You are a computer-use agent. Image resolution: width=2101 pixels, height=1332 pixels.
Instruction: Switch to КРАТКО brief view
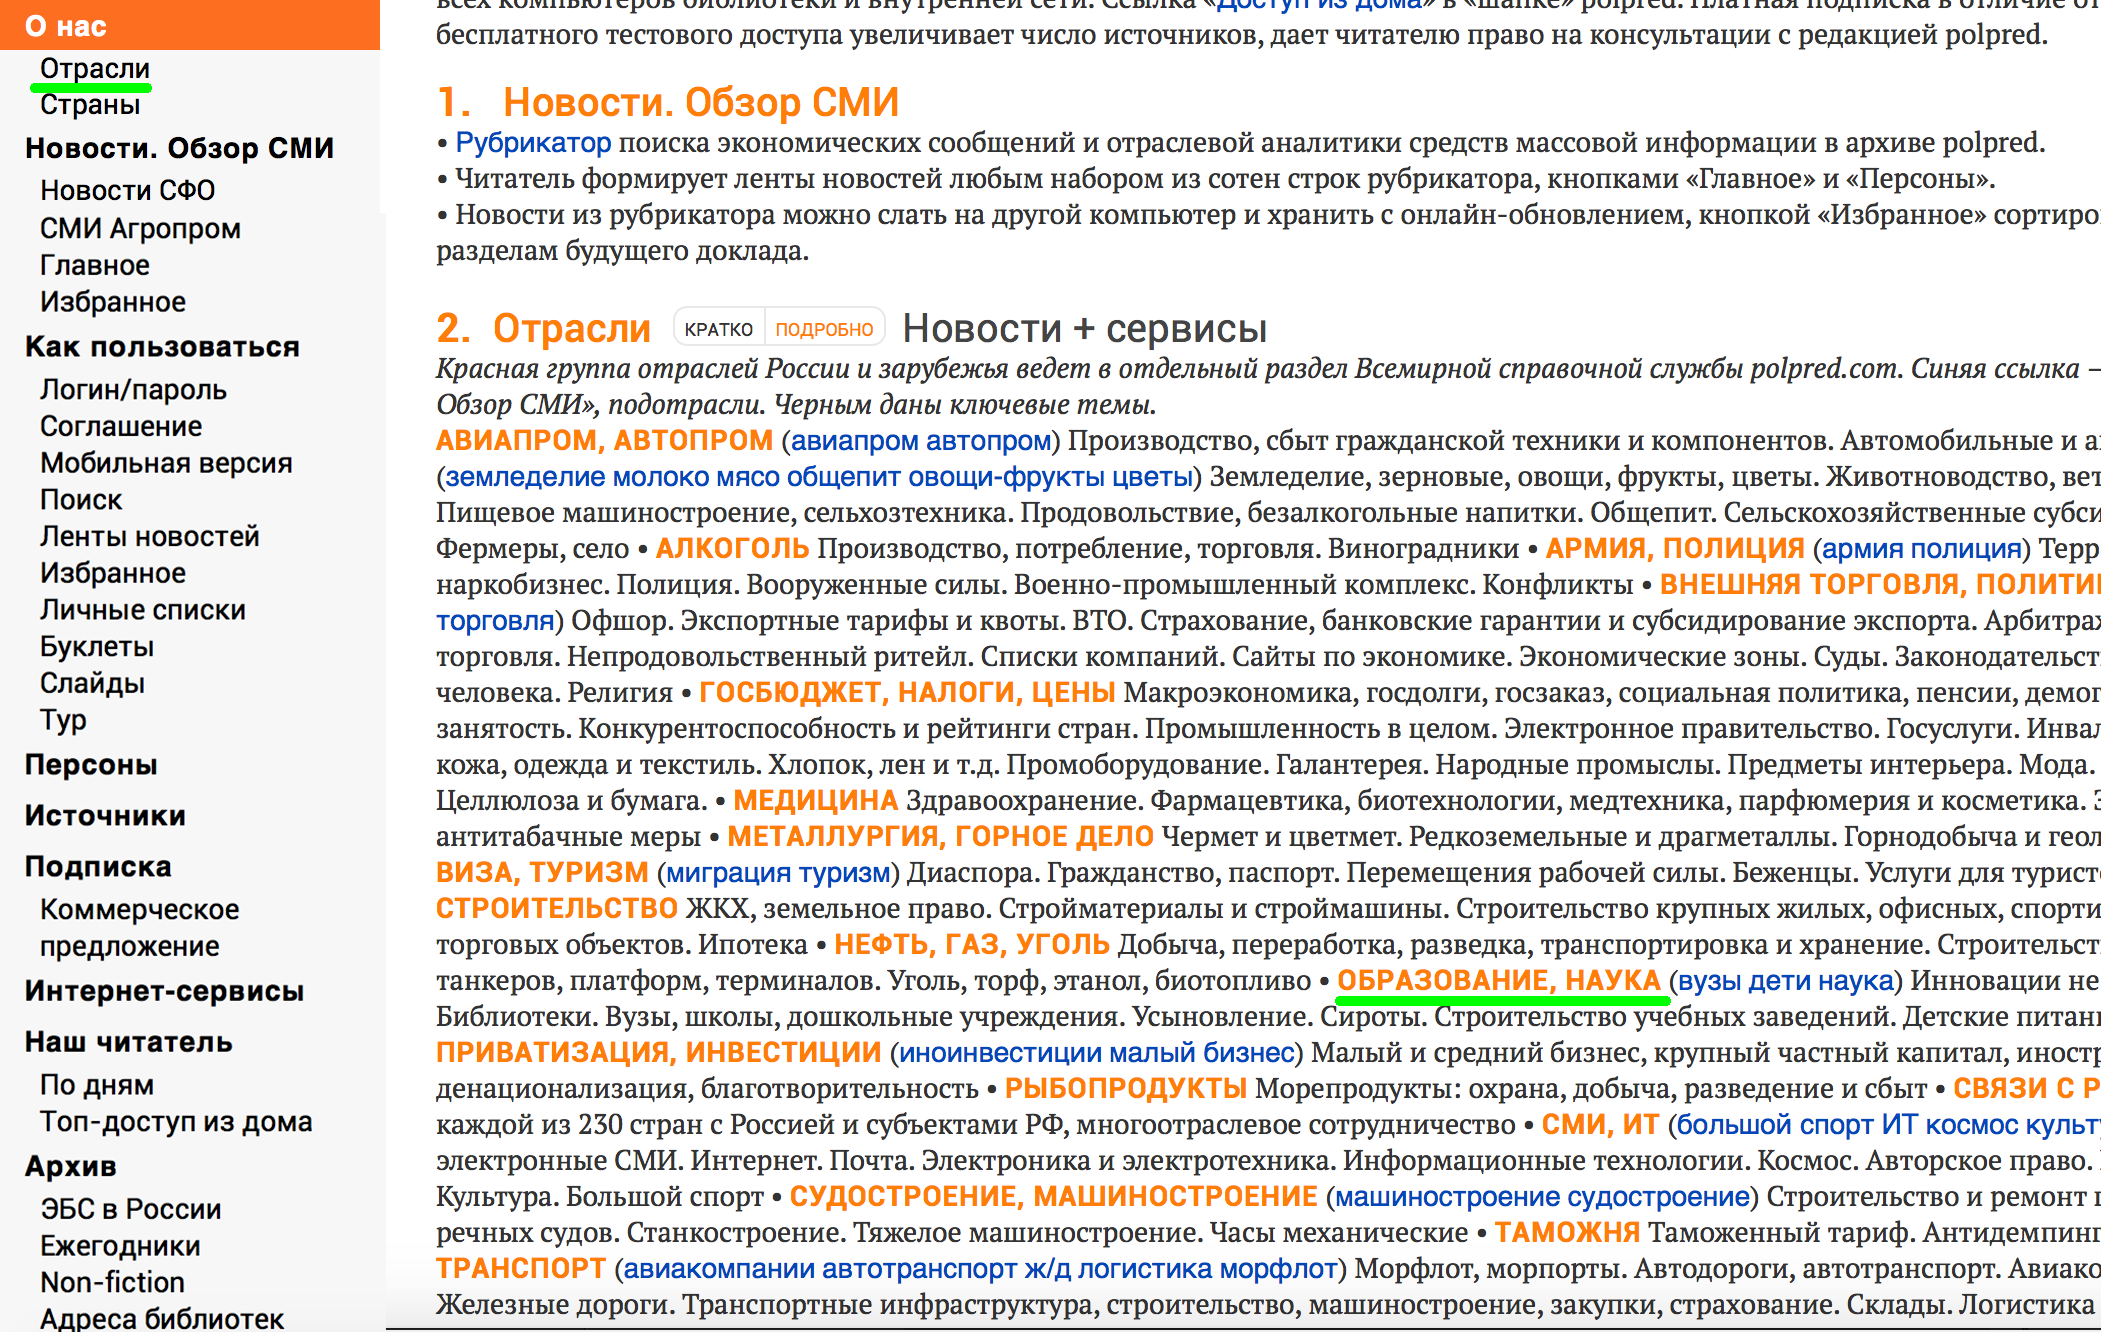coord(718,329)
